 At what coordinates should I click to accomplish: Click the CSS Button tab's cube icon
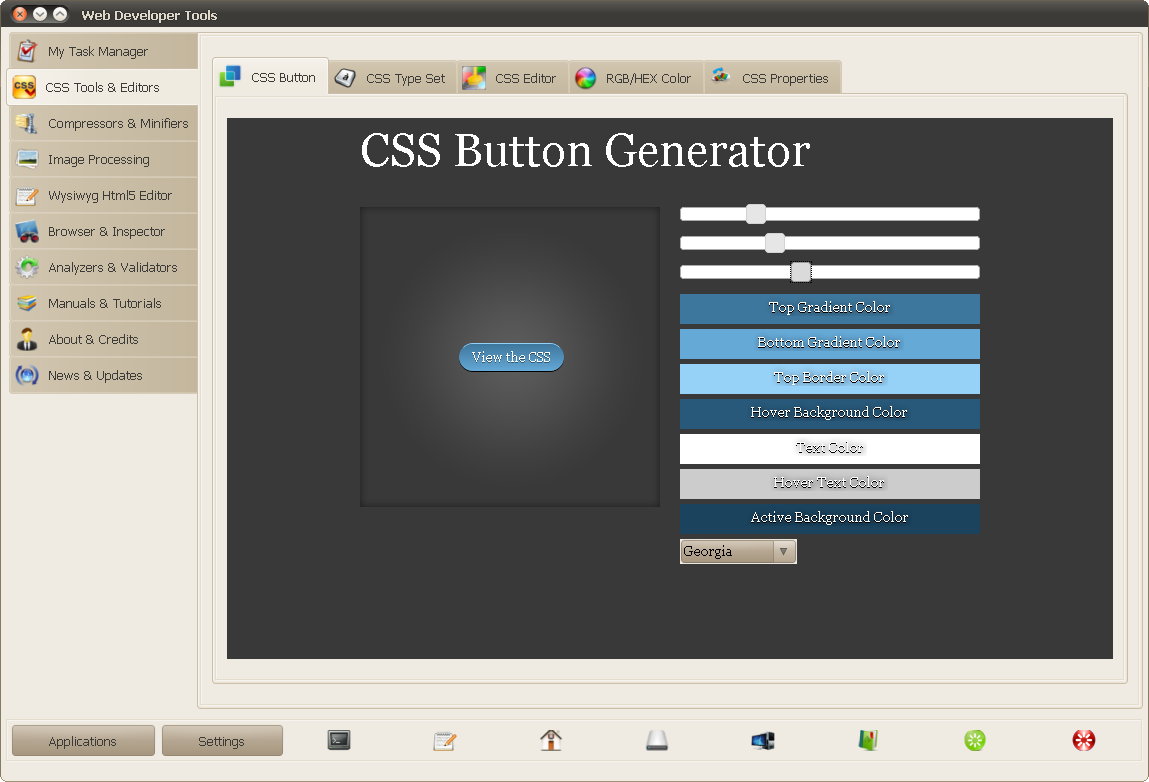[x=230, y=76]
